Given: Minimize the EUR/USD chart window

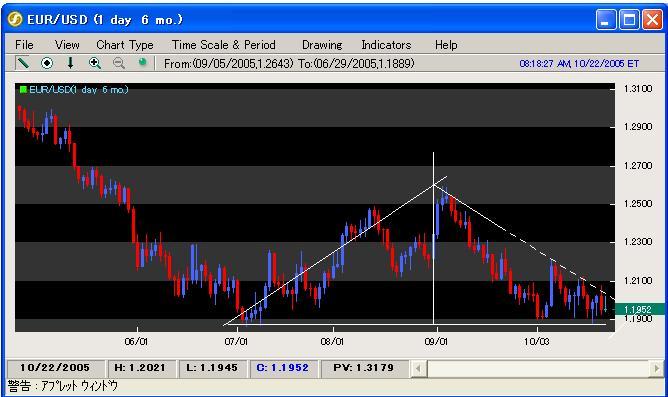Looking at the screenshot, I should (x=606, y=20).
